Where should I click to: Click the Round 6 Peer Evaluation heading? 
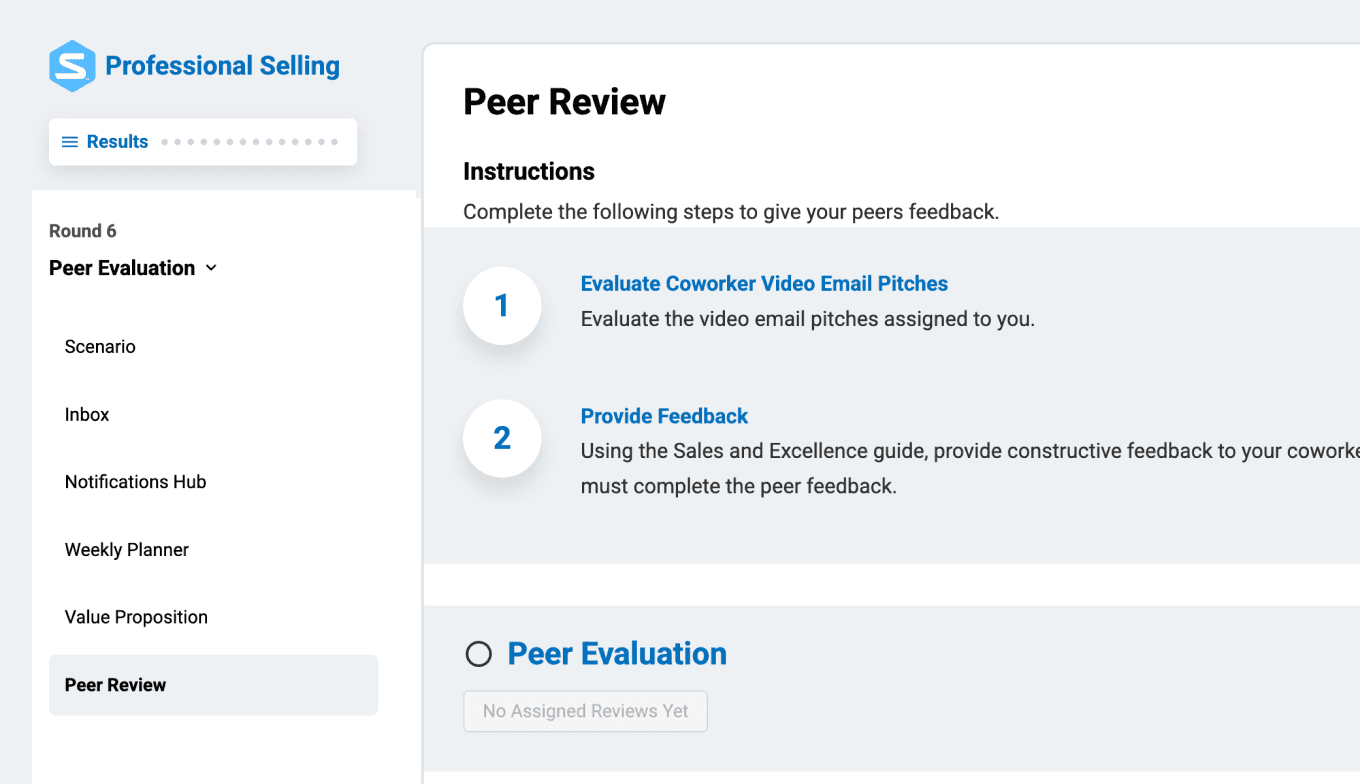tap(122, 268)
